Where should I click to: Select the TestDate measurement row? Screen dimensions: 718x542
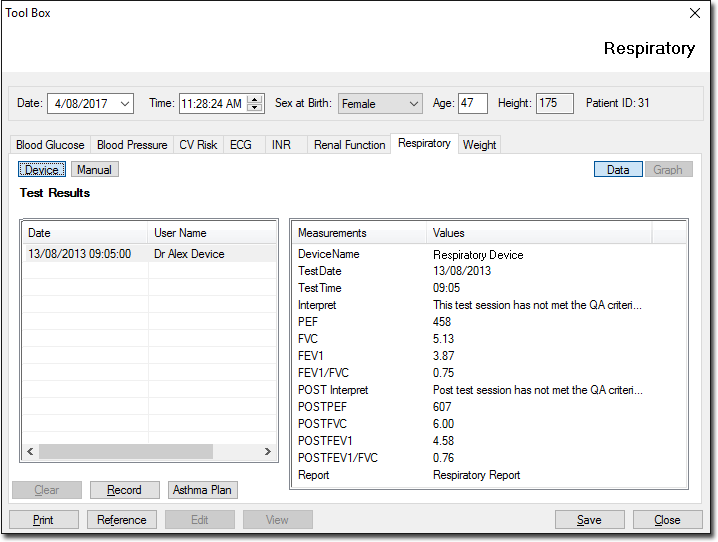coord(489,271)
